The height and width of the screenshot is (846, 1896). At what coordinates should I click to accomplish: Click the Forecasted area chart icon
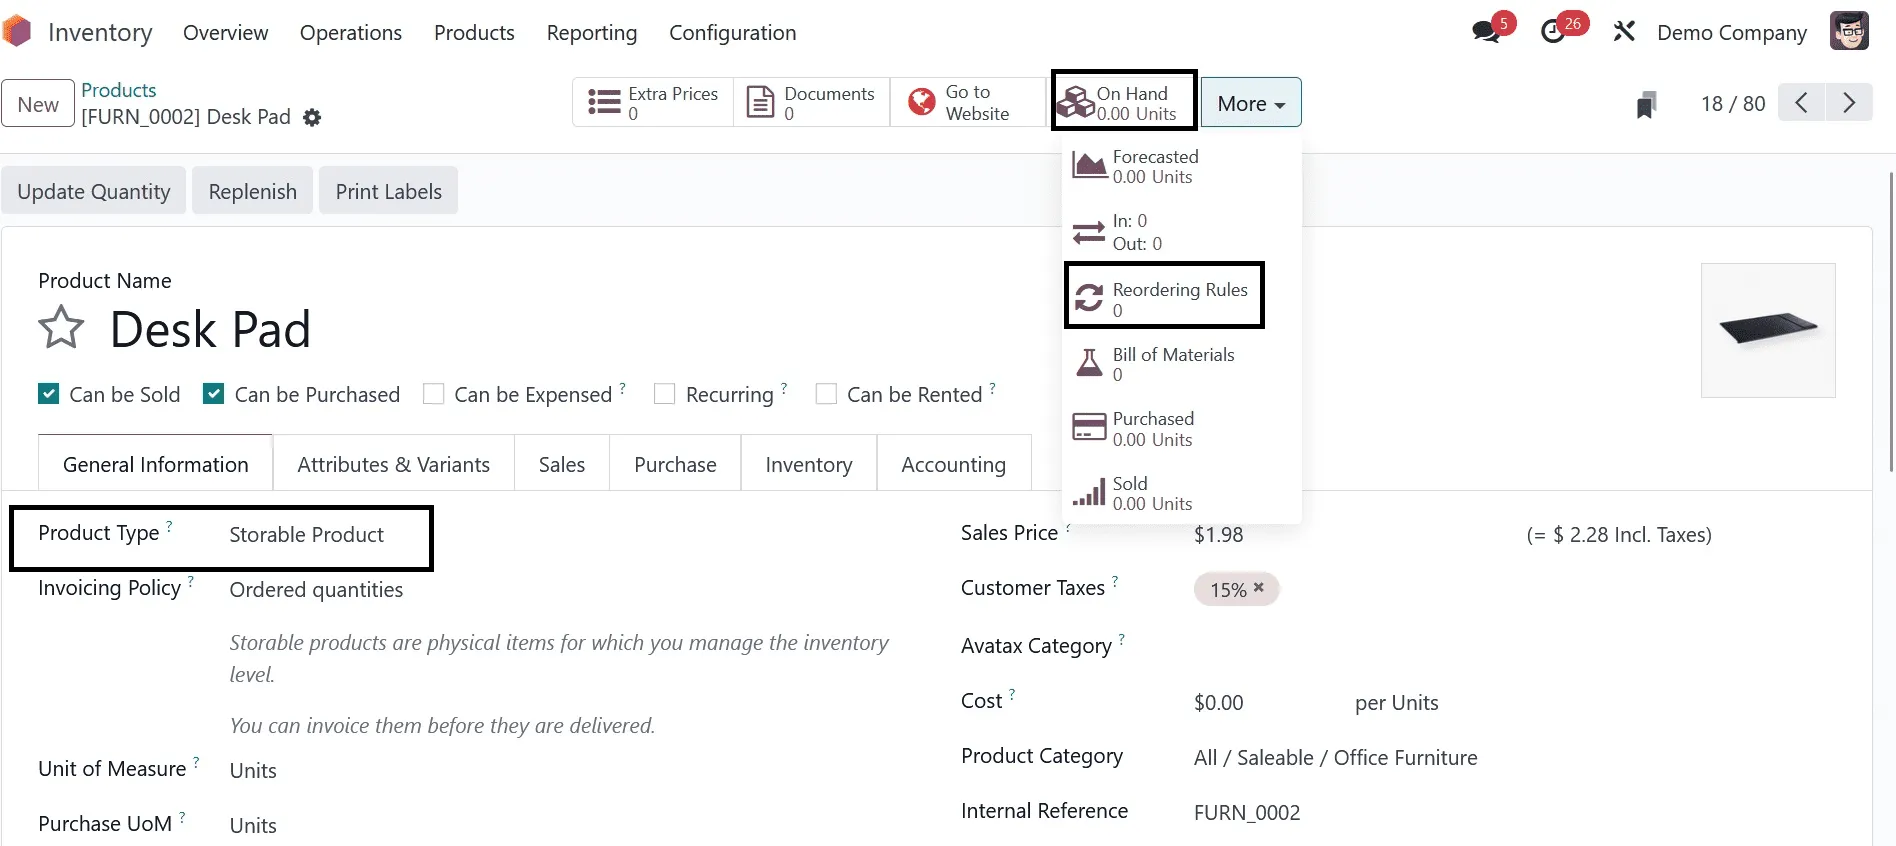coord(1089,165)
